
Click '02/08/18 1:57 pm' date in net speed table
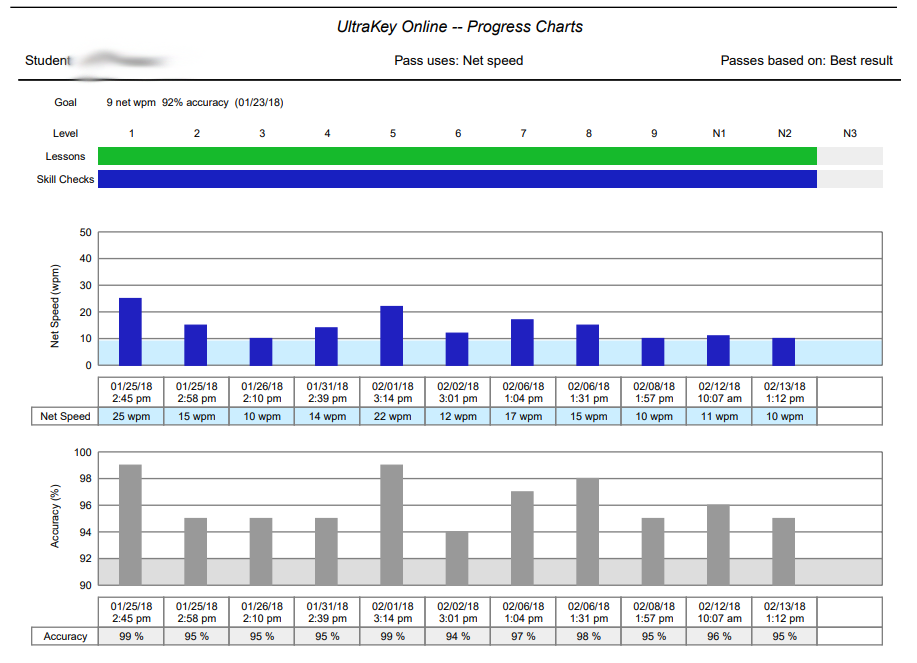[654, 392]
